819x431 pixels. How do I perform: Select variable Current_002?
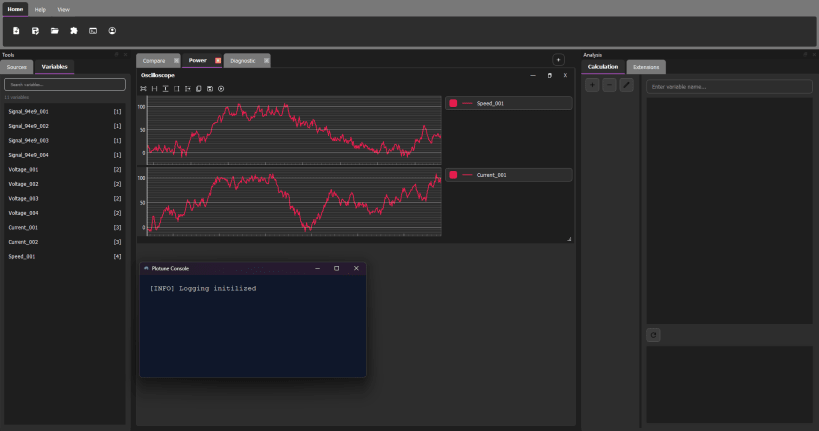(65, 242)
